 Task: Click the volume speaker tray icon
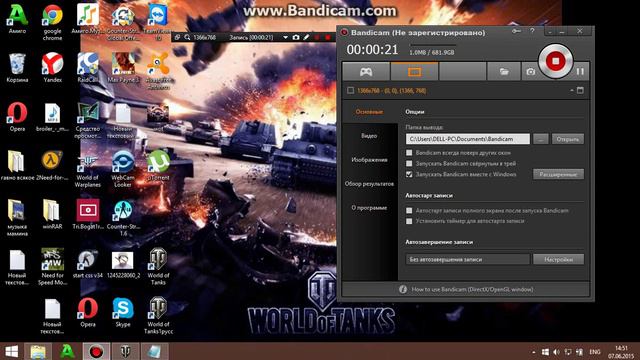pyautogui.click(x=556, y=352)
